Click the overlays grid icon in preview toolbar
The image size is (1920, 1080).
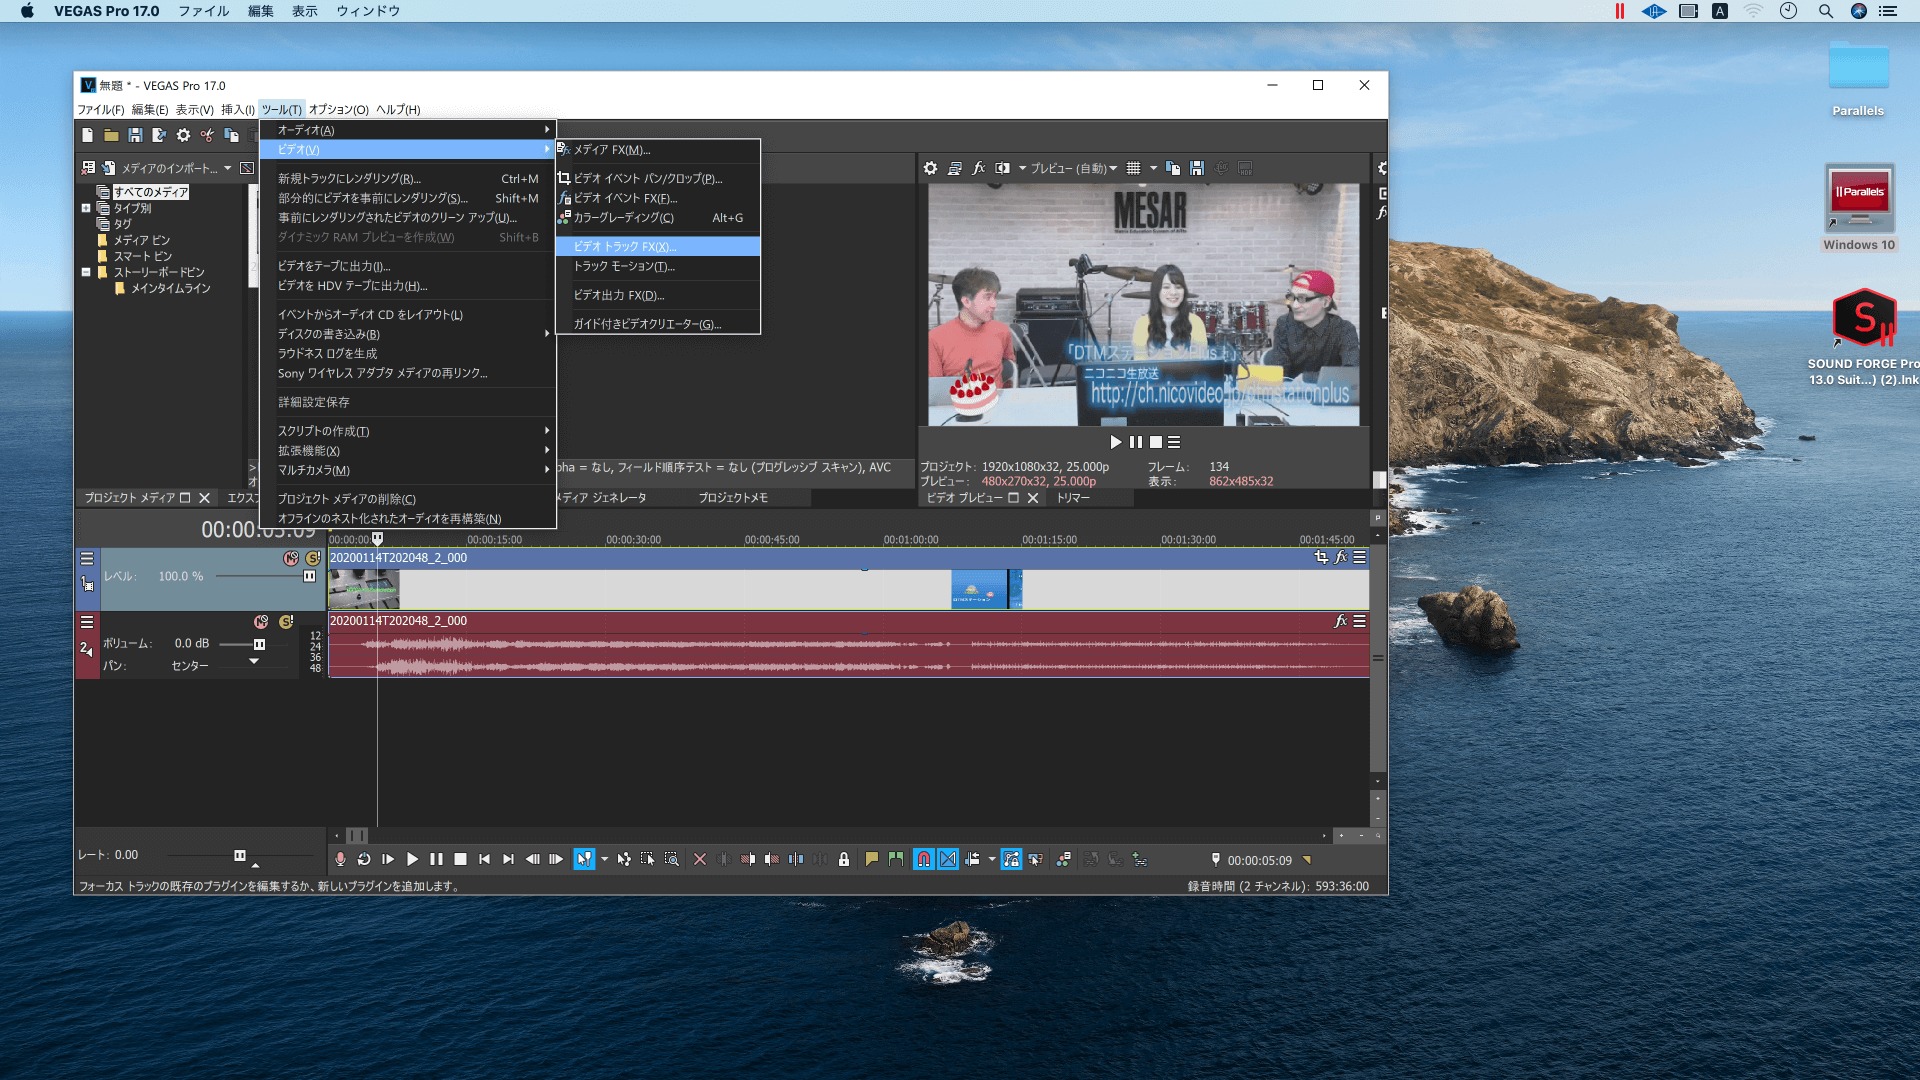pos(1133,168)
